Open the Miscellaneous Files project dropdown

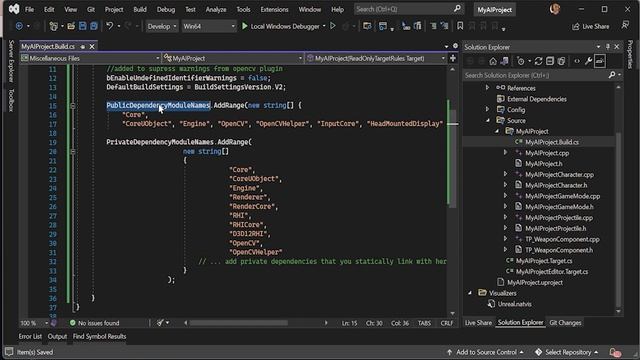point(90,58)
